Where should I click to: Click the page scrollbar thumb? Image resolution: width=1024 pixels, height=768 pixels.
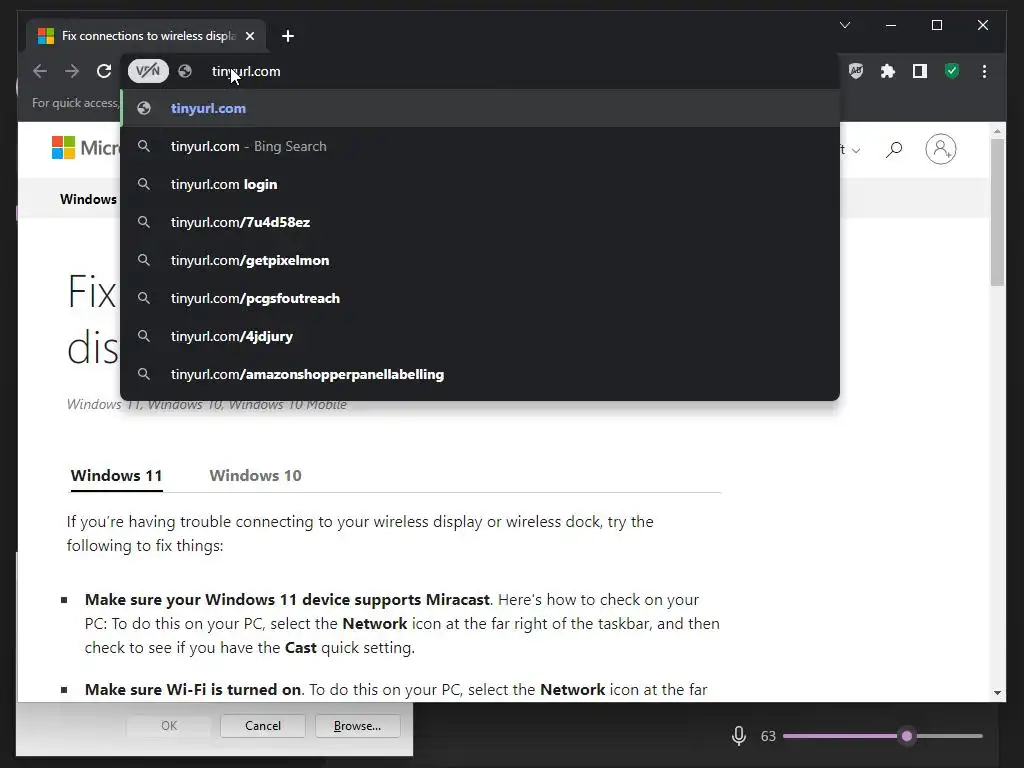pyautogui.click(x=997, y=212)
